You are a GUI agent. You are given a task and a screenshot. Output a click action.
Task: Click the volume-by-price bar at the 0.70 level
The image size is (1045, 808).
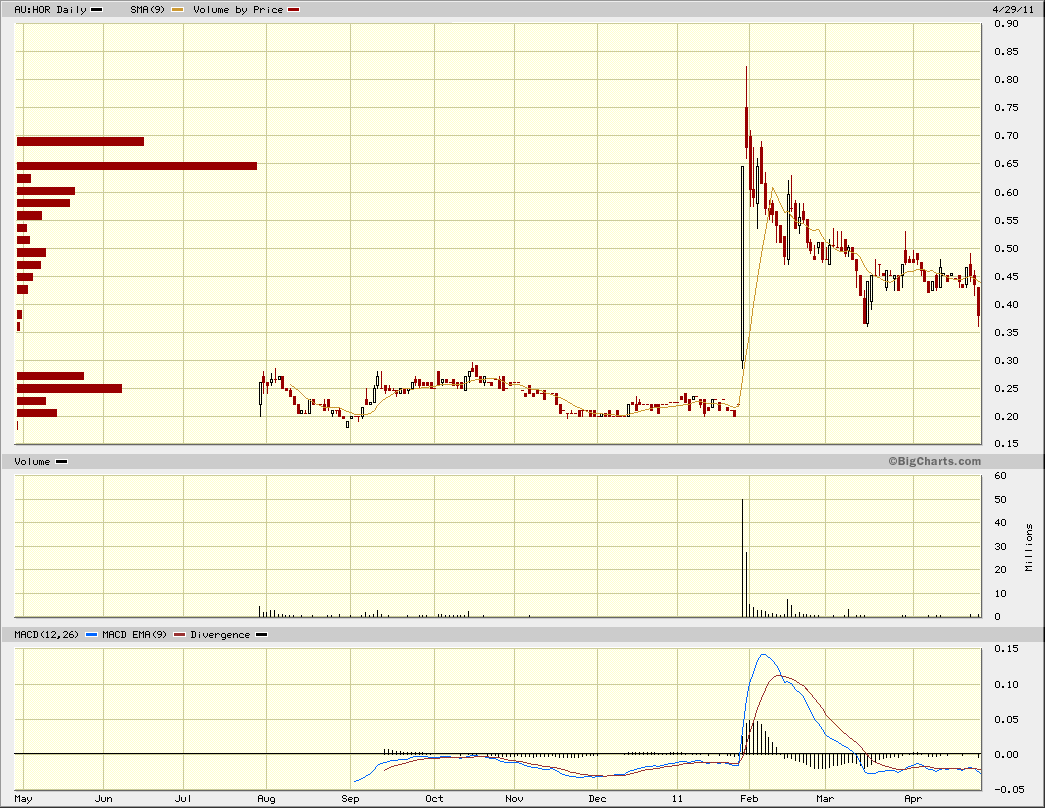[x=80, y=141]
